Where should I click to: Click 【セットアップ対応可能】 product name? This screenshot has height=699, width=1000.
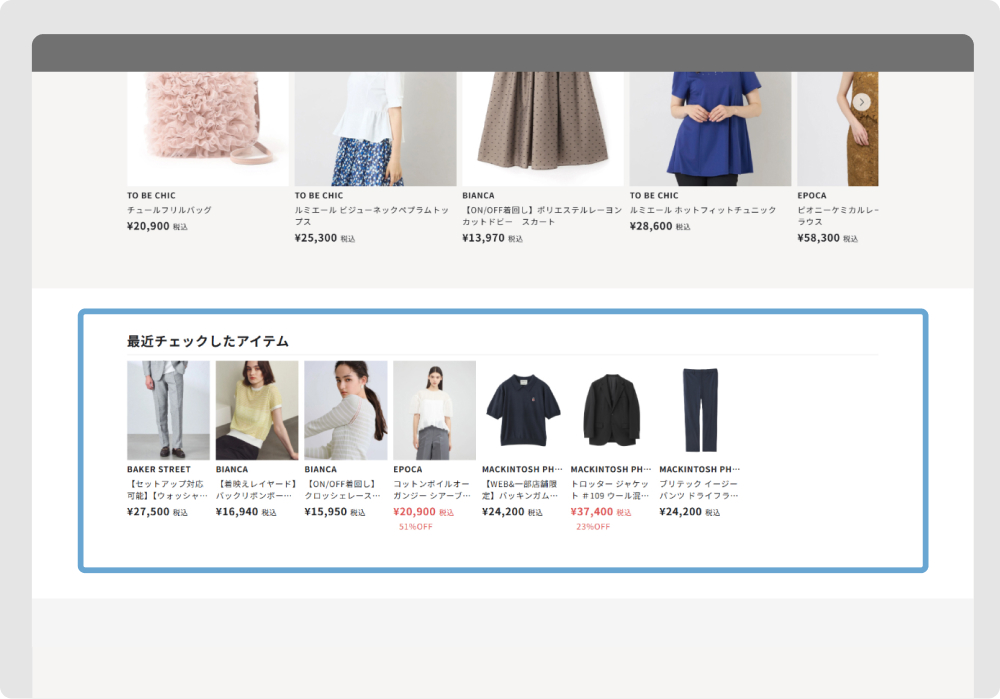tap(167, 490)
